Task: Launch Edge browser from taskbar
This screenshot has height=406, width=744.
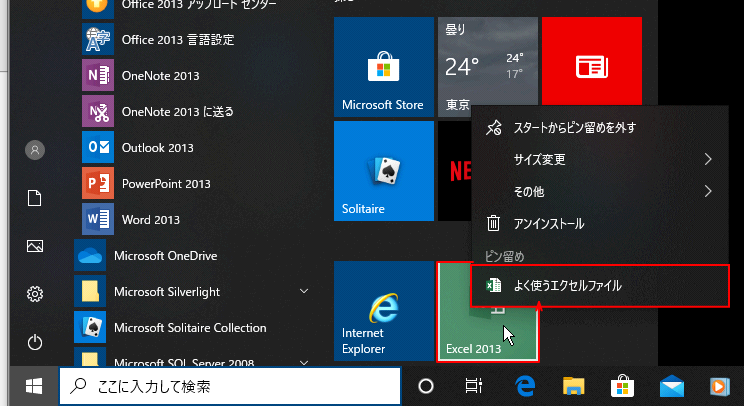Action: 525,386
